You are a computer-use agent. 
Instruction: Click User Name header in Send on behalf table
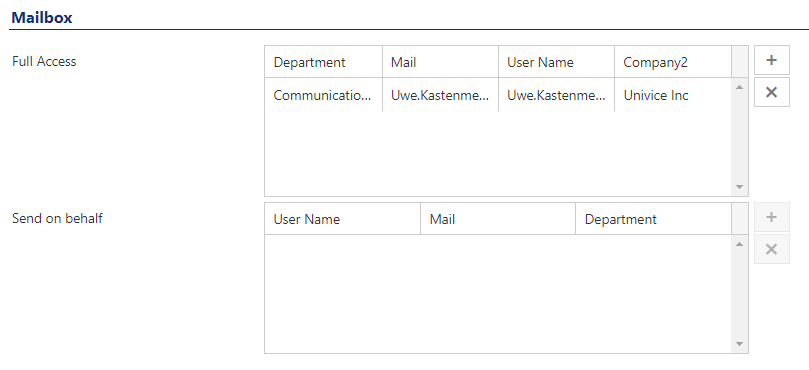tap(343, 219)
